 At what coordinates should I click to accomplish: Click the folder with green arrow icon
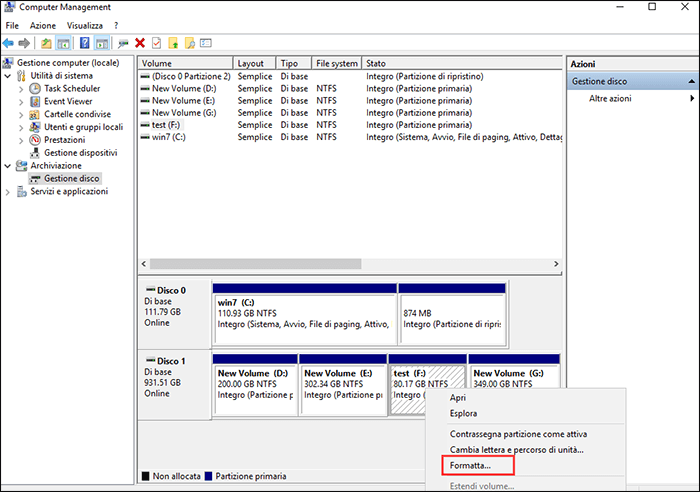(173, 43)
